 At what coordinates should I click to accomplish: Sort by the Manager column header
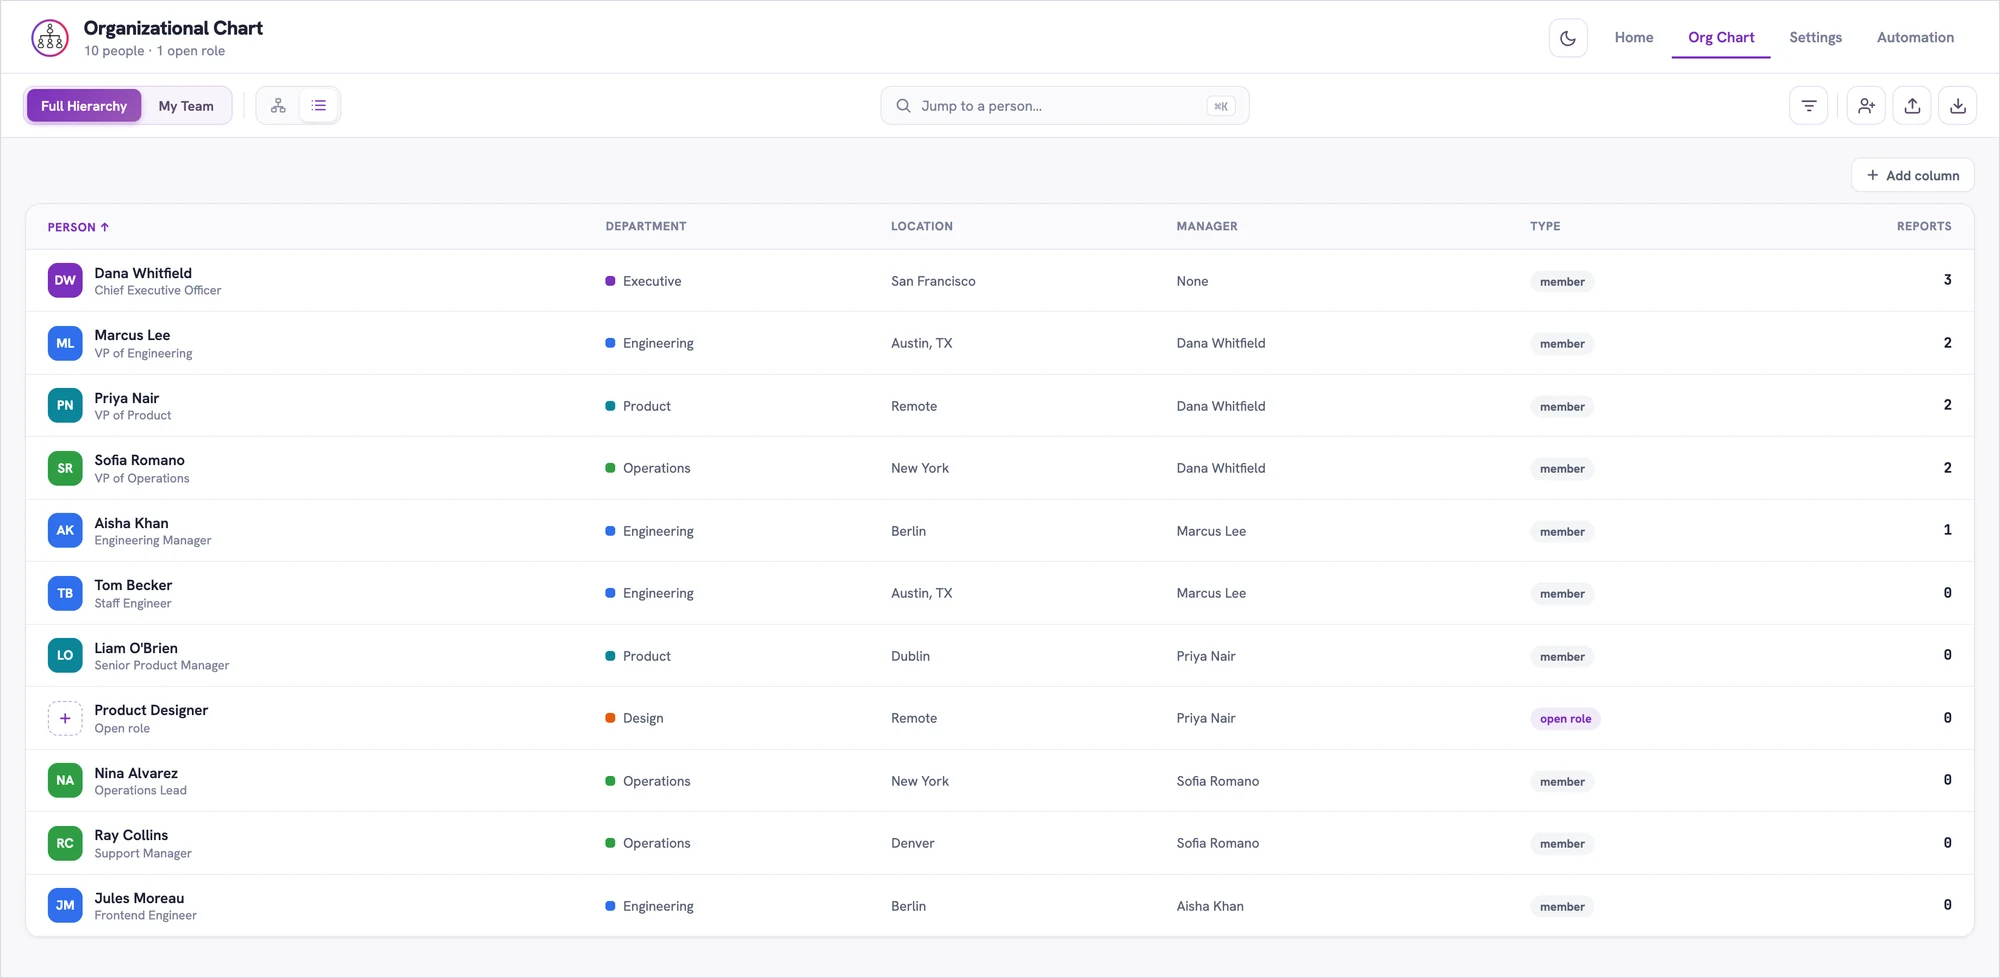point(1207,227)
